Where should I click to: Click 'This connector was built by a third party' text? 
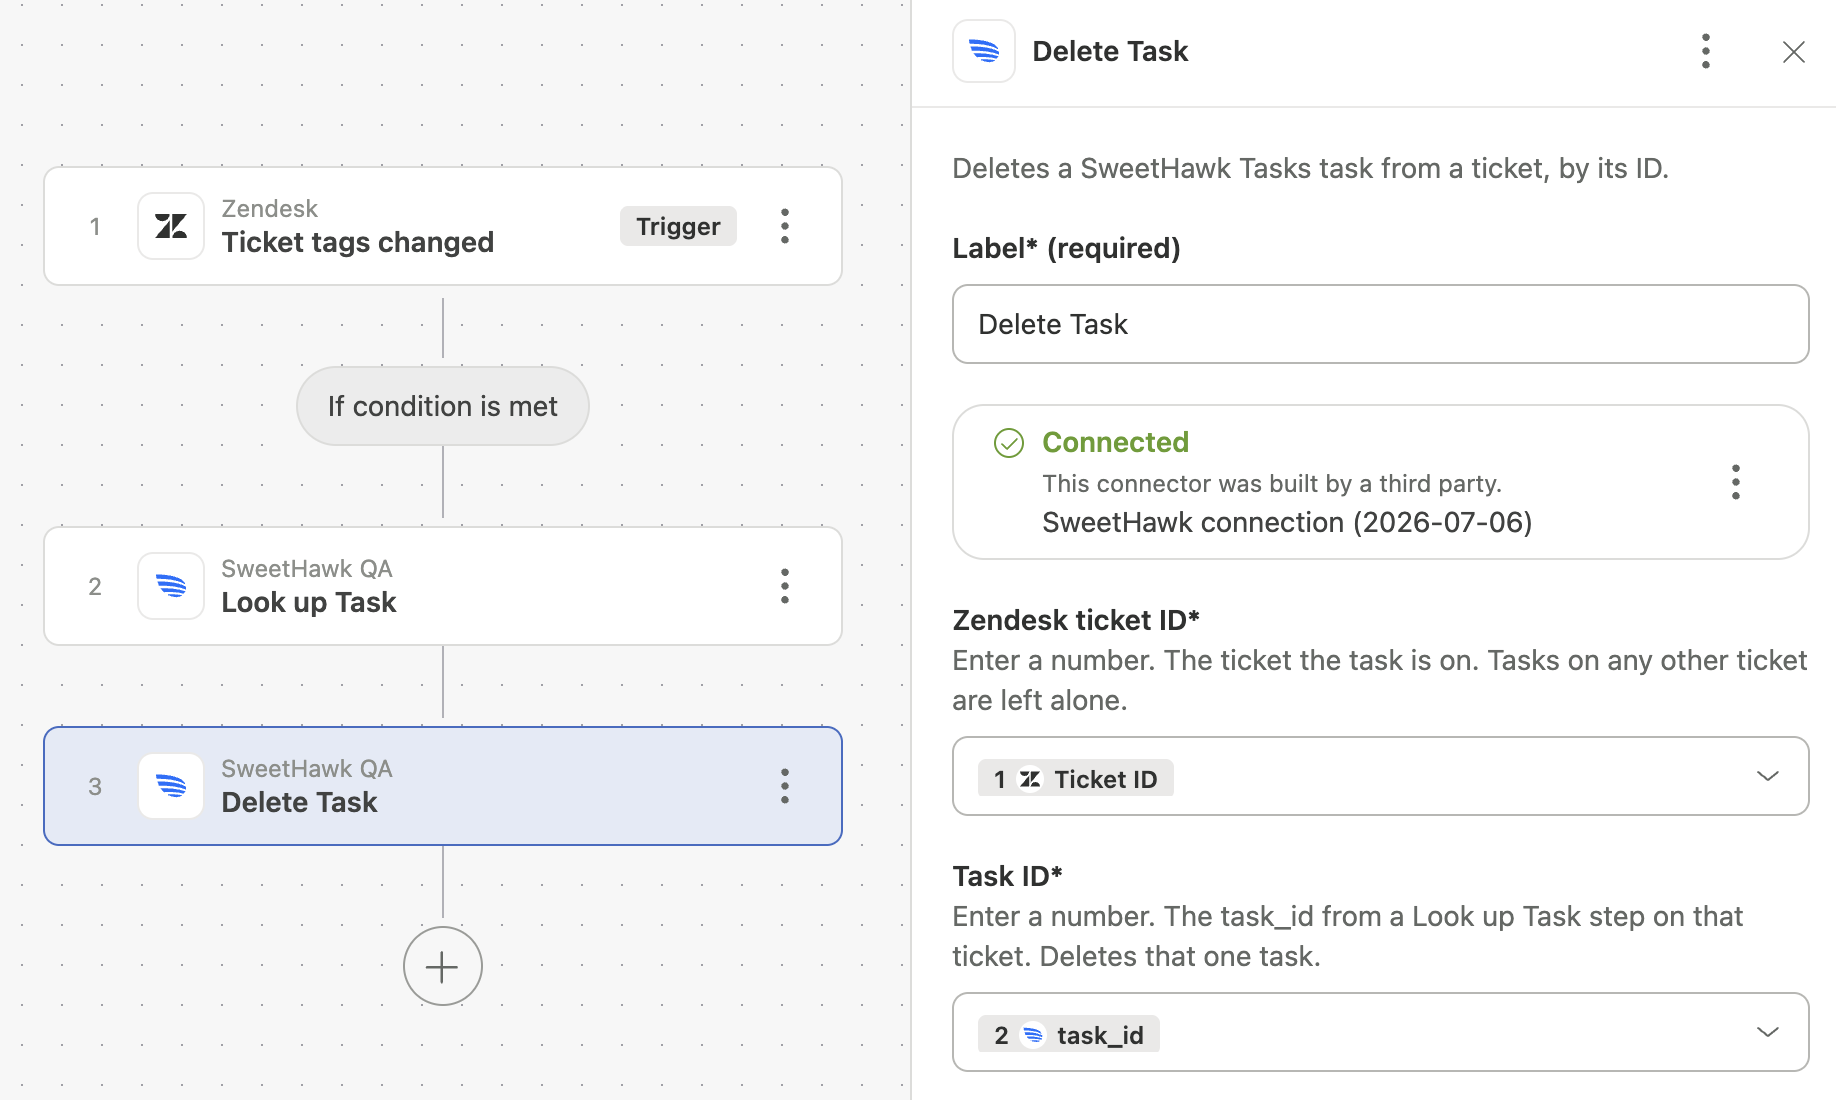click(x=1272, y=483)
